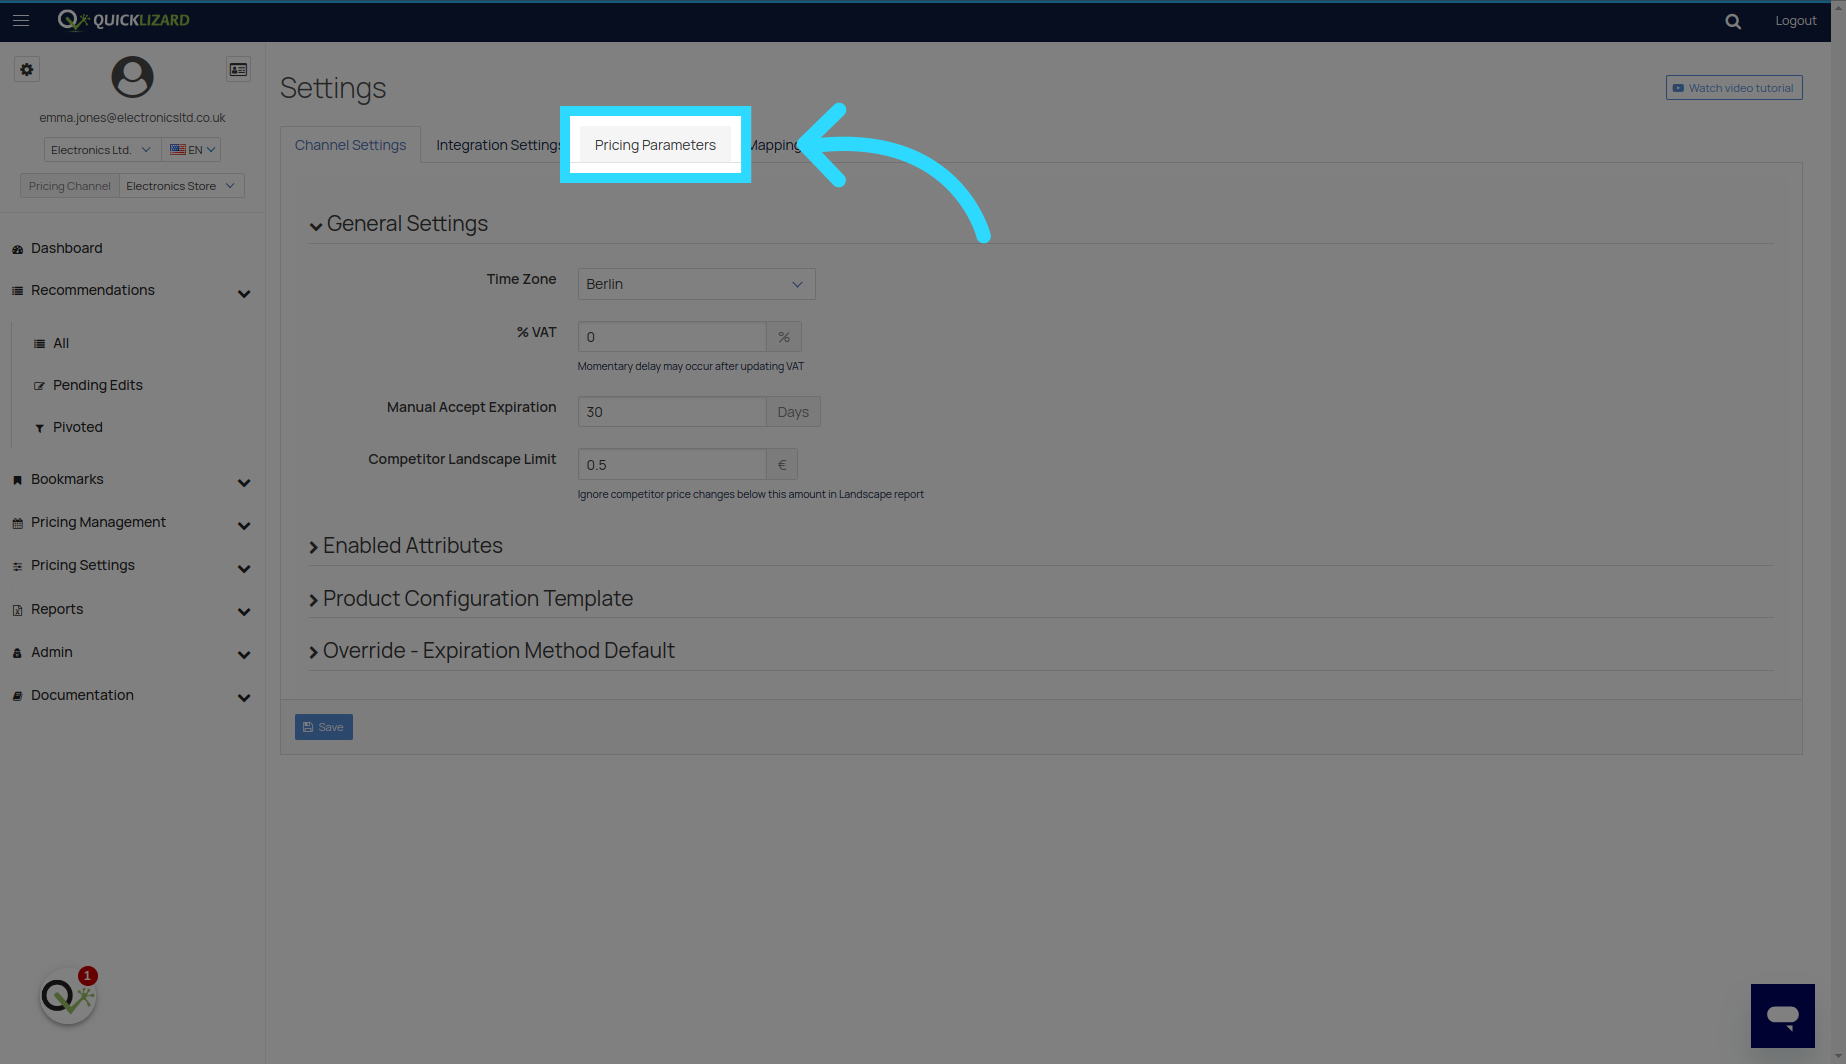This screenshot has width=1846, height=1064.
Task: Open the Integration Settings tab
Action: tap(498, 144)
